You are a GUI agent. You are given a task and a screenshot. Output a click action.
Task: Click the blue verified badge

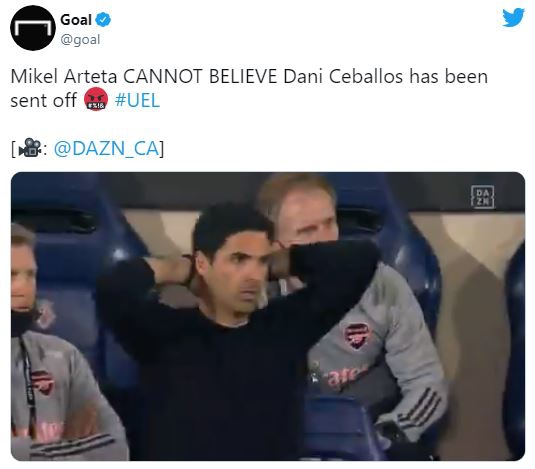pyautogui.click(x=103, y=20)
